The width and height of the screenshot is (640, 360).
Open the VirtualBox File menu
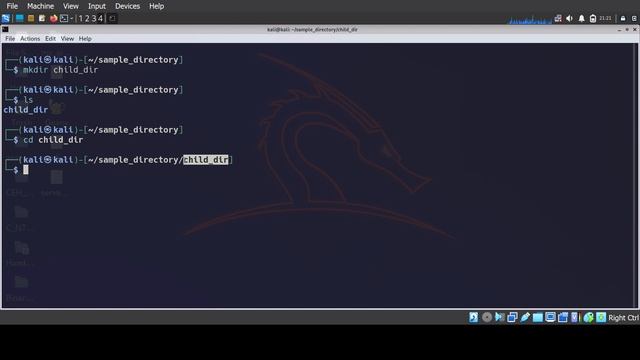(12, 6)
